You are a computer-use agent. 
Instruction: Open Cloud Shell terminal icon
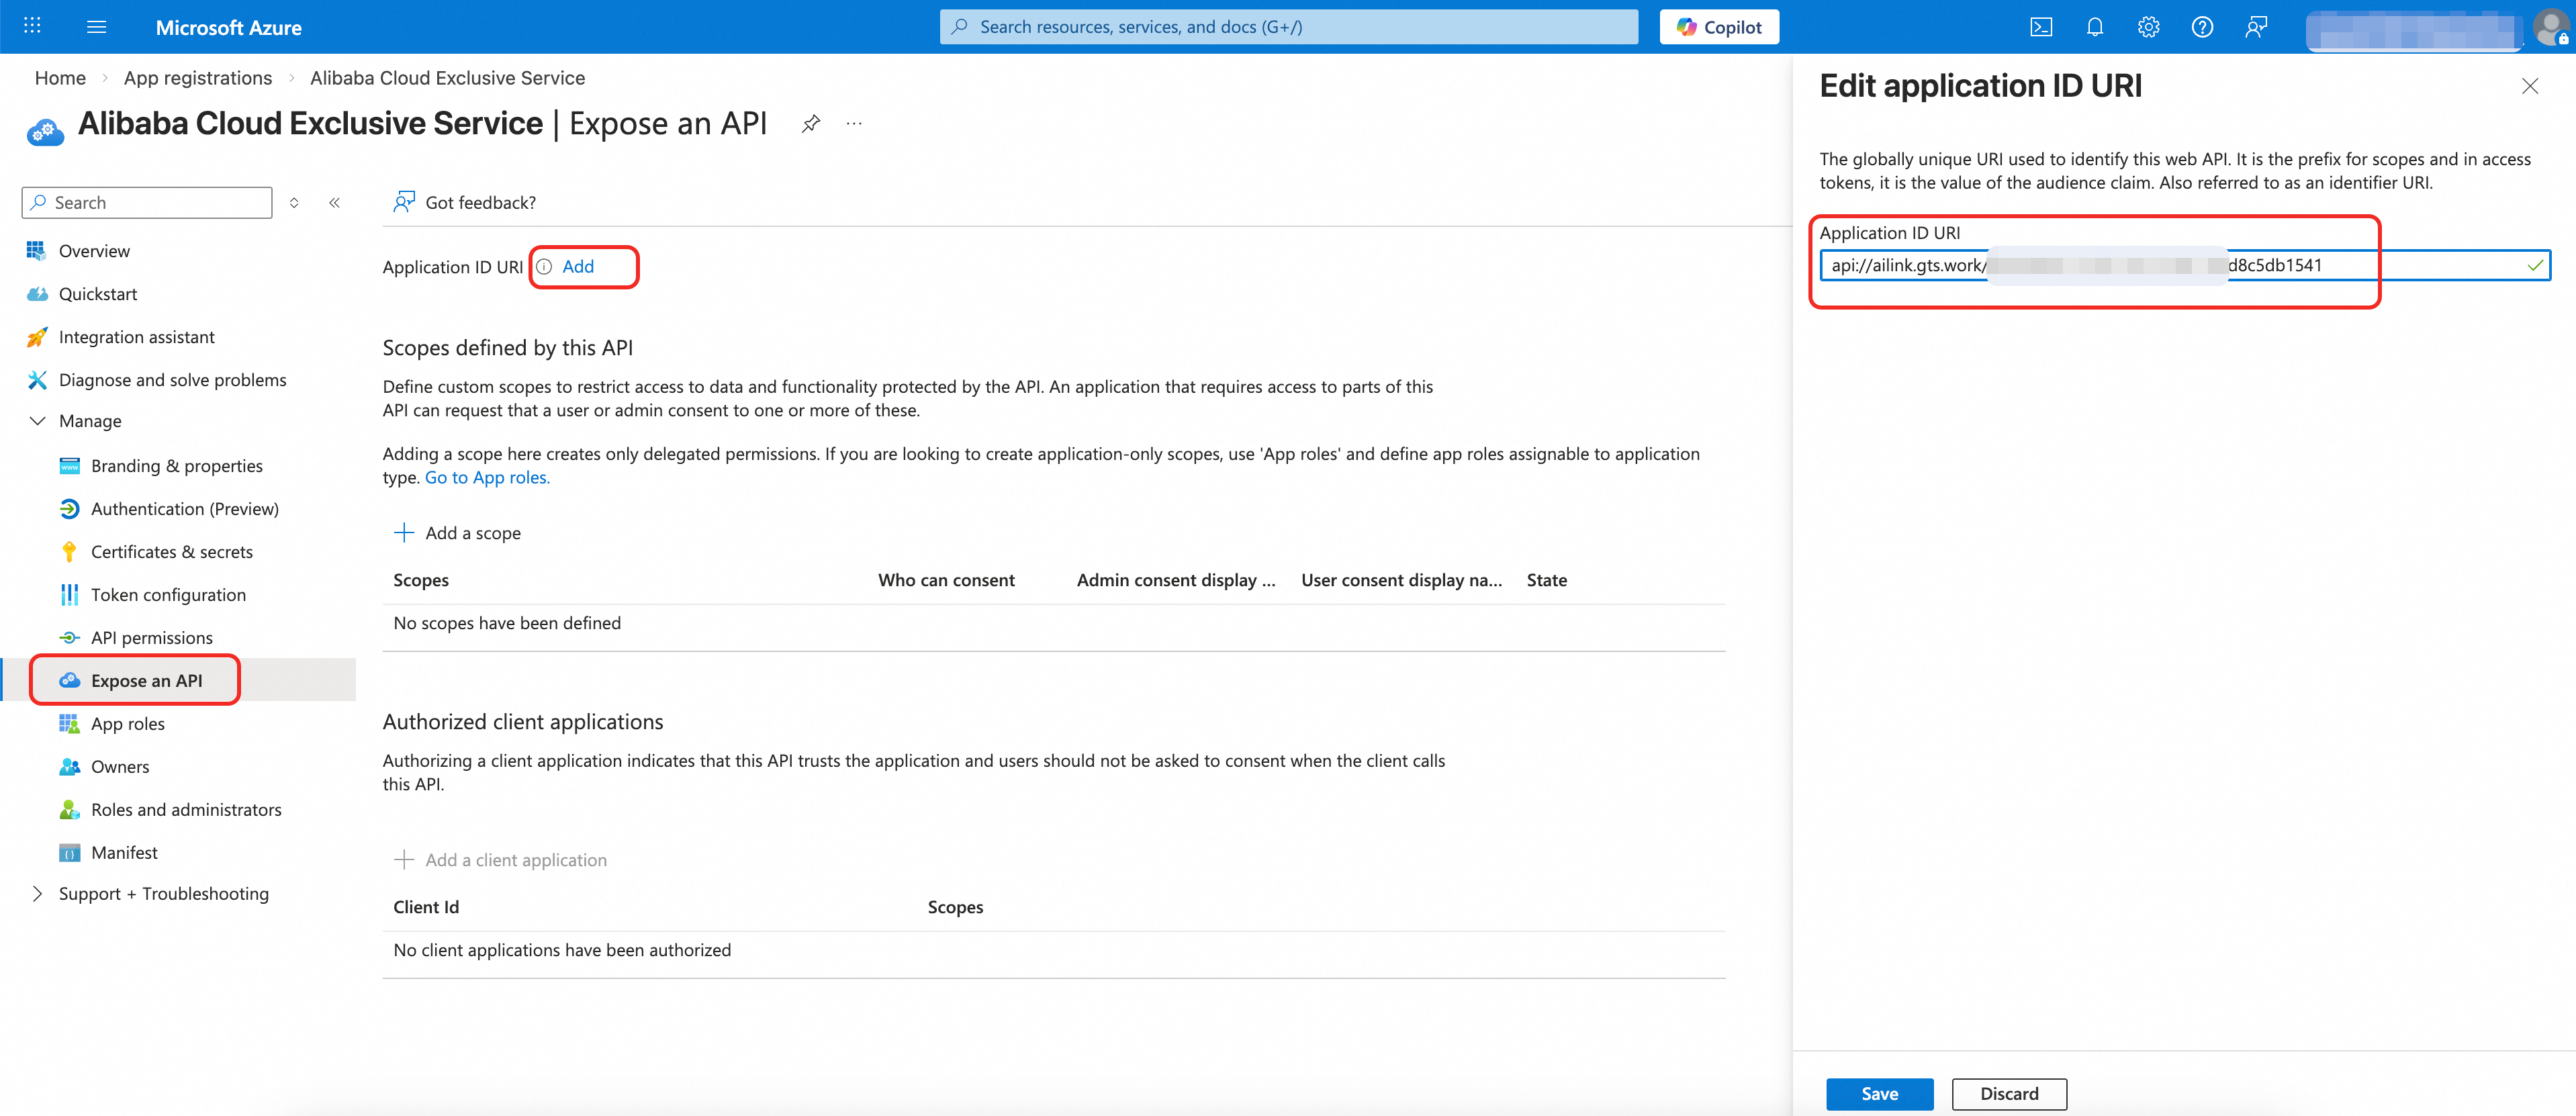pos(2041,27)
